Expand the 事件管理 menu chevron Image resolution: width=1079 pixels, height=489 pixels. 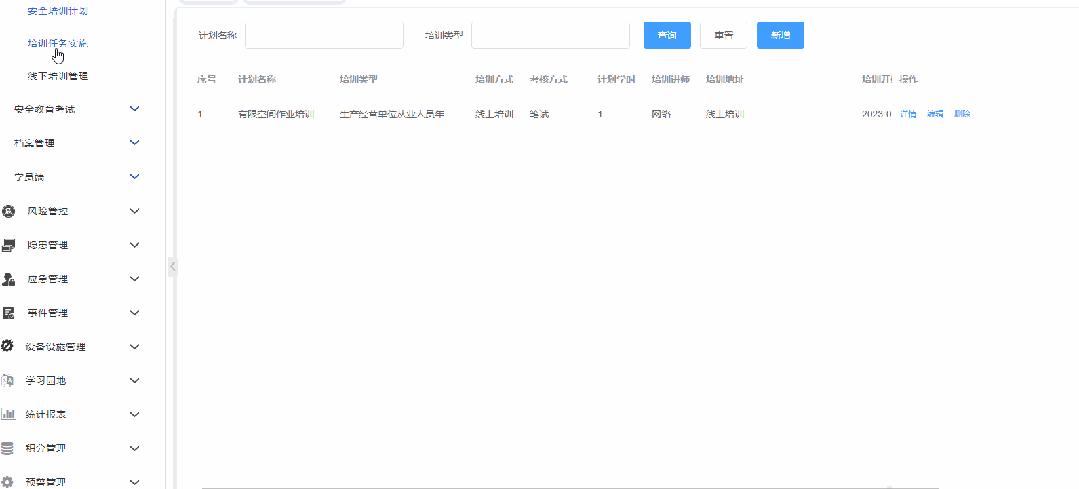135,313
